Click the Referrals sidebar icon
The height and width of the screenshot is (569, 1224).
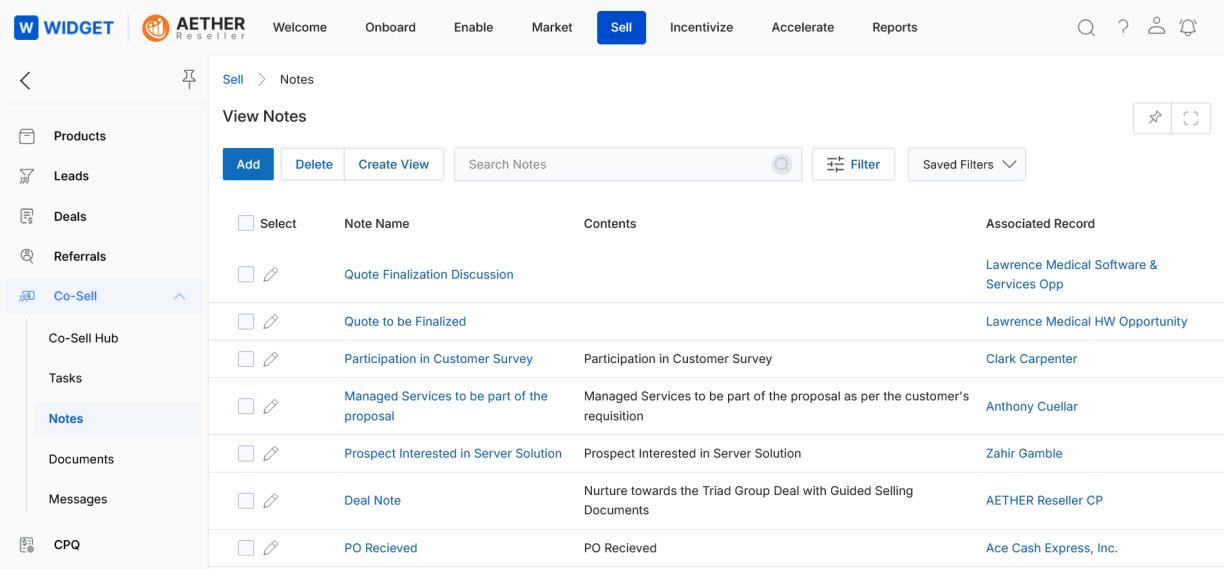[28, 256]
